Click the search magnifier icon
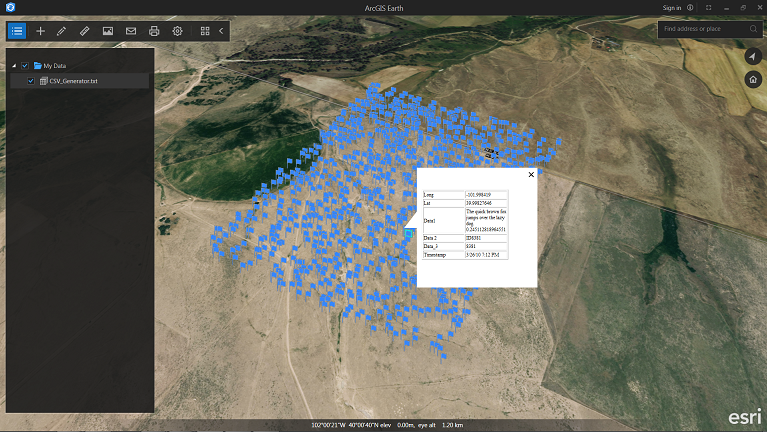Screen dimensions: 767x432 point(753,29)
